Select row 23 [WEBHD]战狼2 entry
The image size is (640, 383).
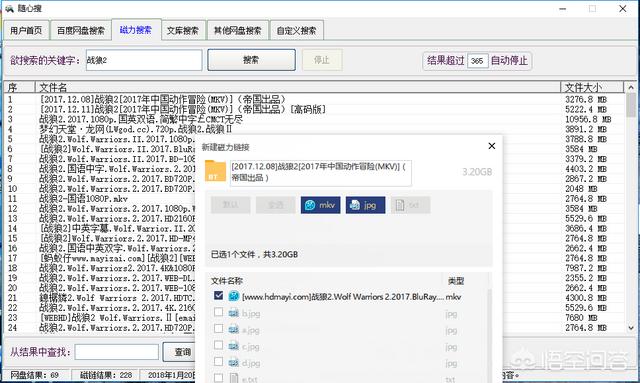(x=100, y=318)
